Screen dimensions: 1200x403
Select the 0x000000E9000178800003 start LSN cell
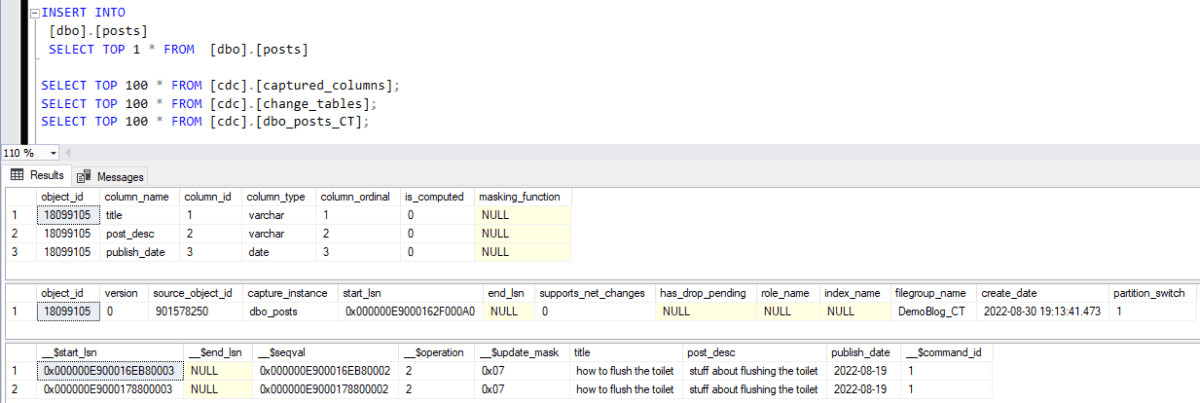[110, 389]
